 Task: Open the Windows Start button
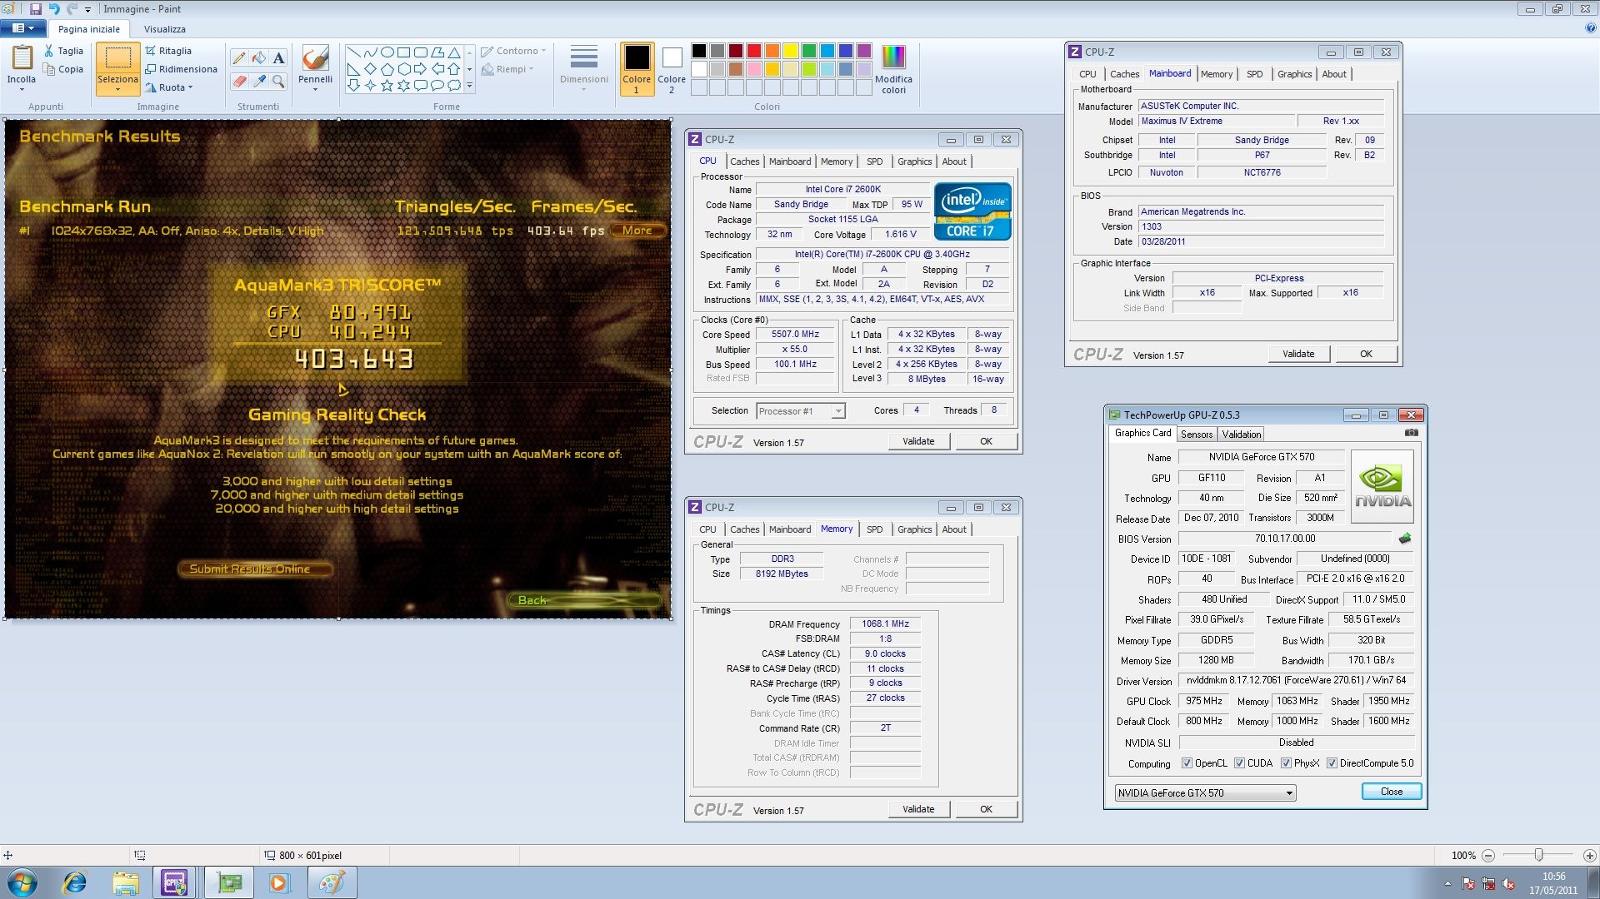tap(22, 882)
